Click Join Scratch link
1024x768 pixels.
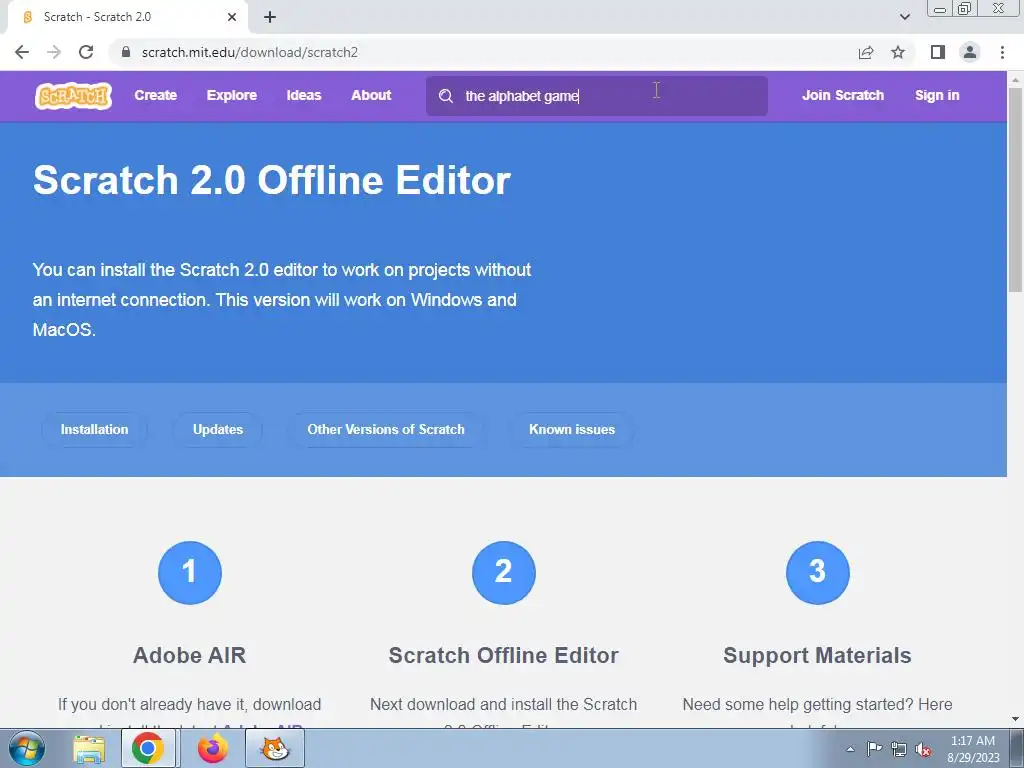pyautogui.click(x=842, y=95)
